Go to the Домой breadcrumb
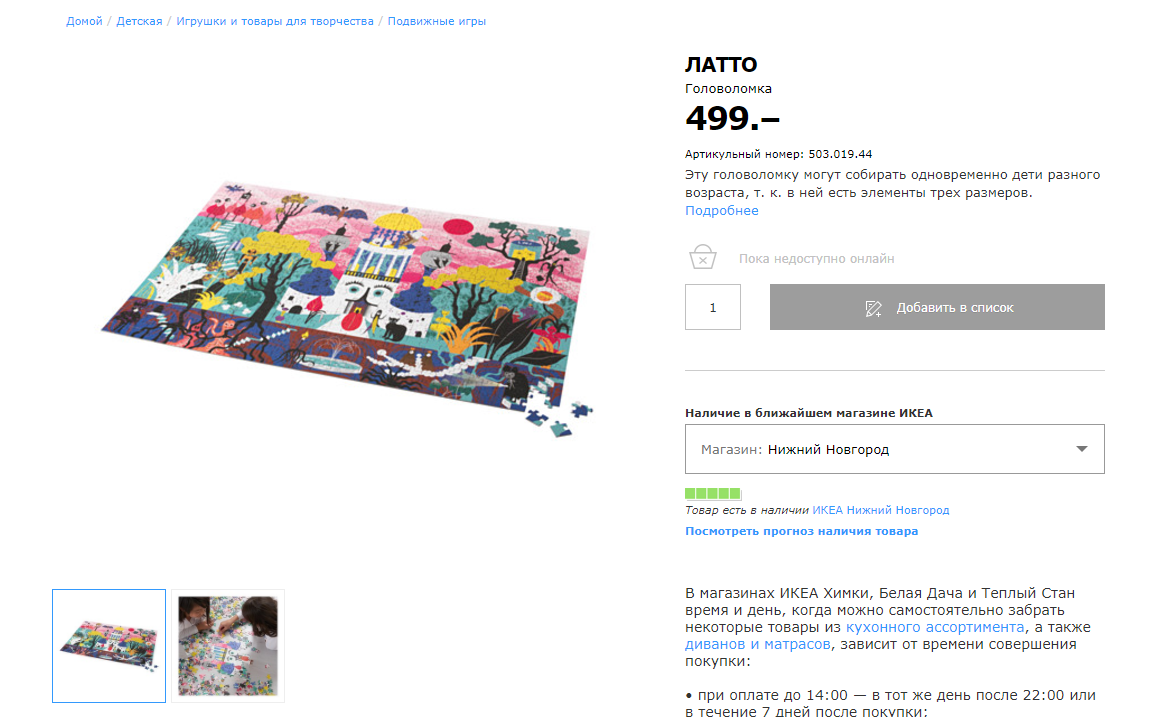Image resolution: width=1153 pixels, height=717 pixels. 84,21
